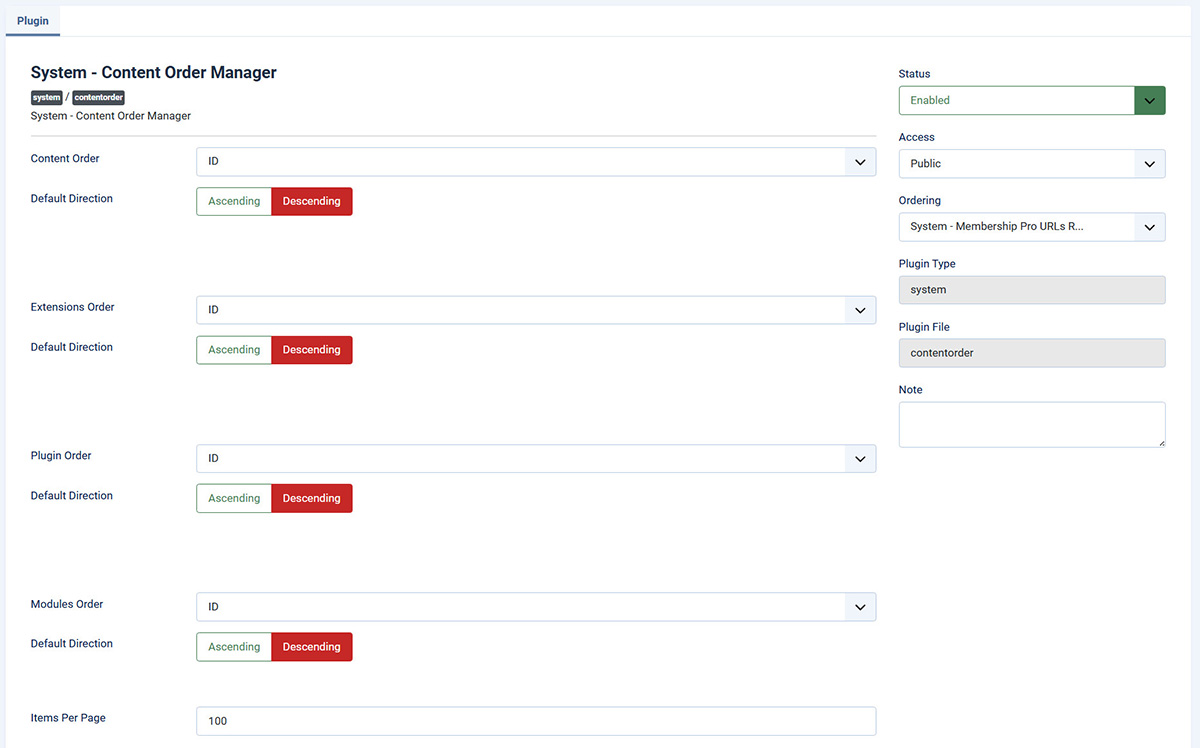Screen dimensions: 1200x748
Task: Select Ascending under Plugin Order
Action: tap(234, 498)
